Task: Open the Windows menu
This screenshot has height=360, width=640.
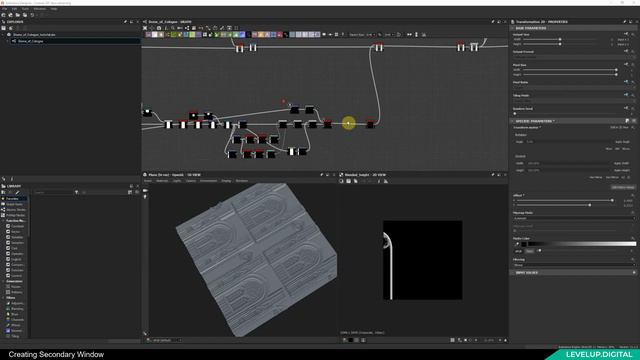Action: click(x=40, y=9)
